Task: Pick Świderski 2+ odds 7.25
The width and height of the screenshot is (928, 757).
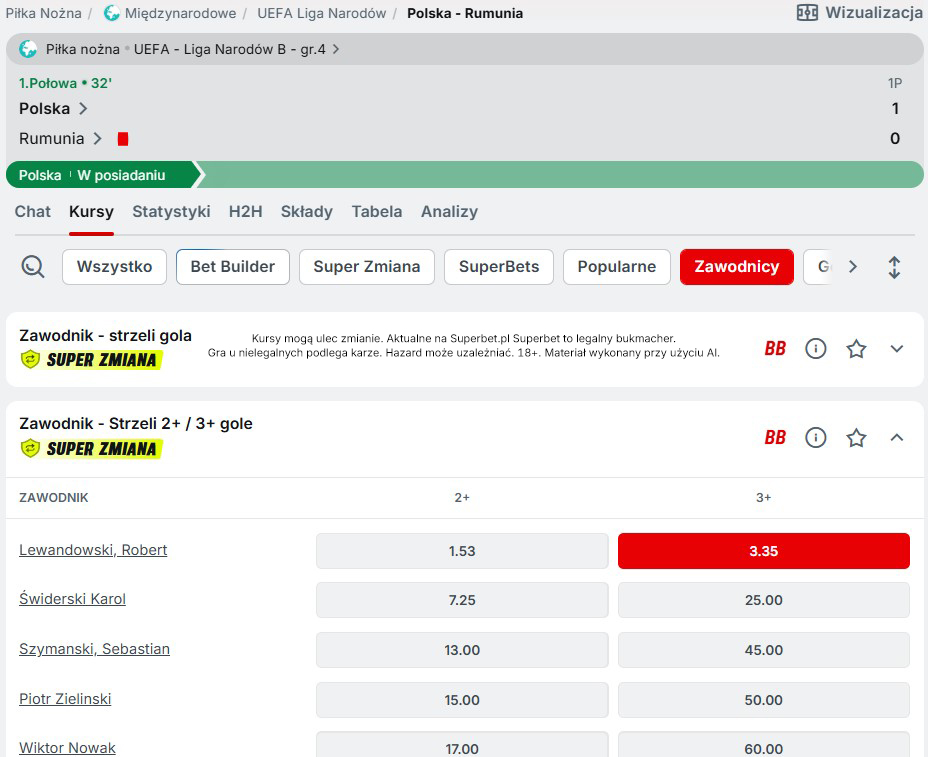Action: [462, 600]
